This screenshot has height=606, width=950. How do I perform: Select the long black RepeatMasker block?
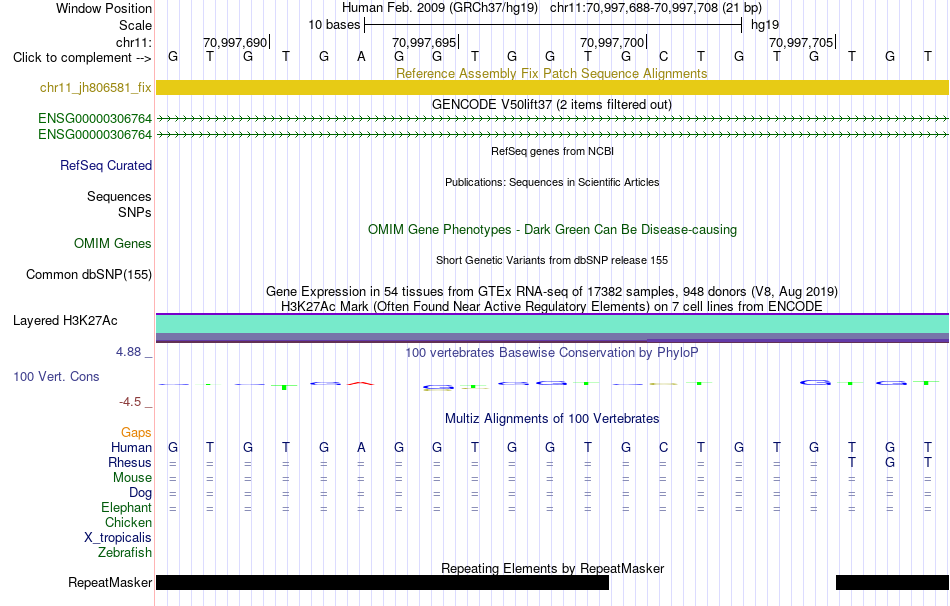[x=382, y=582]
